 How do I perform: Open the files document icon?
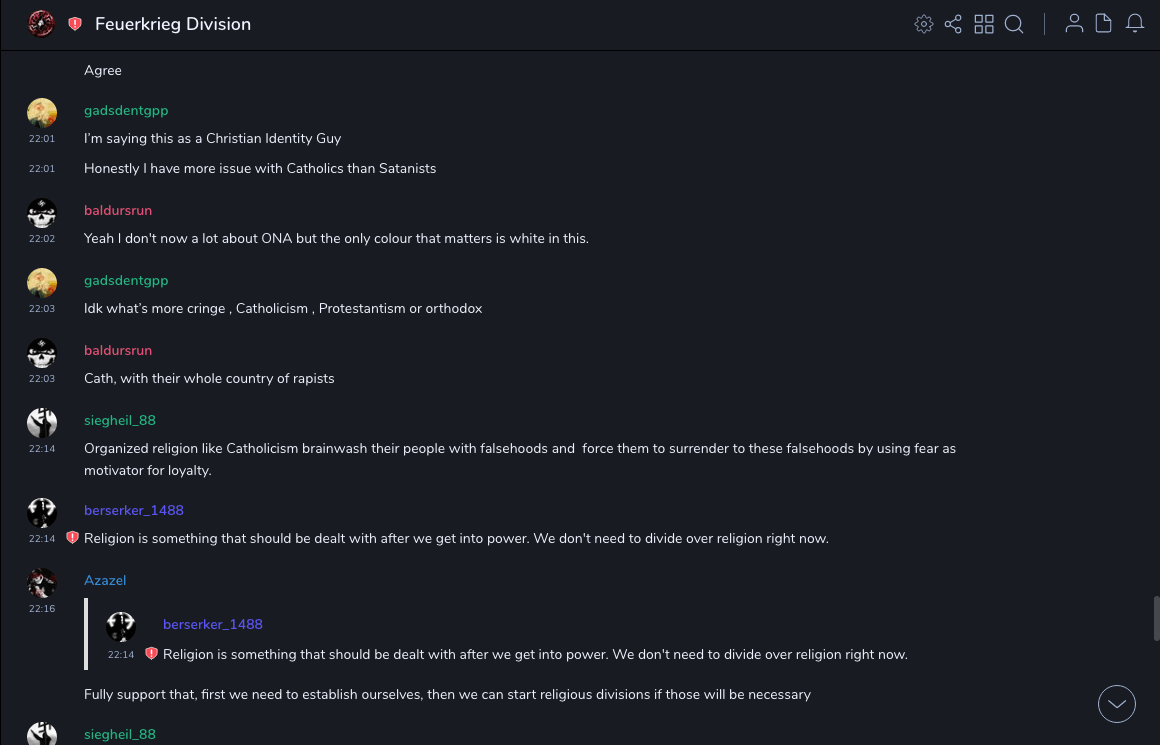click(x=1104, y=24)
